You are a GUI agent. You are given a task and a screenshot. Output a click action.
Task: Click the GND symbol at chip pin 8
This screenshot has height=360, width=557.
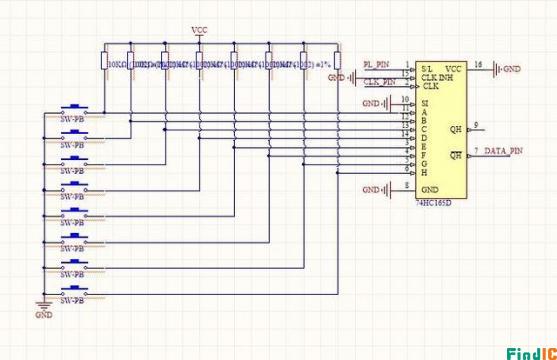pos(377,190)
